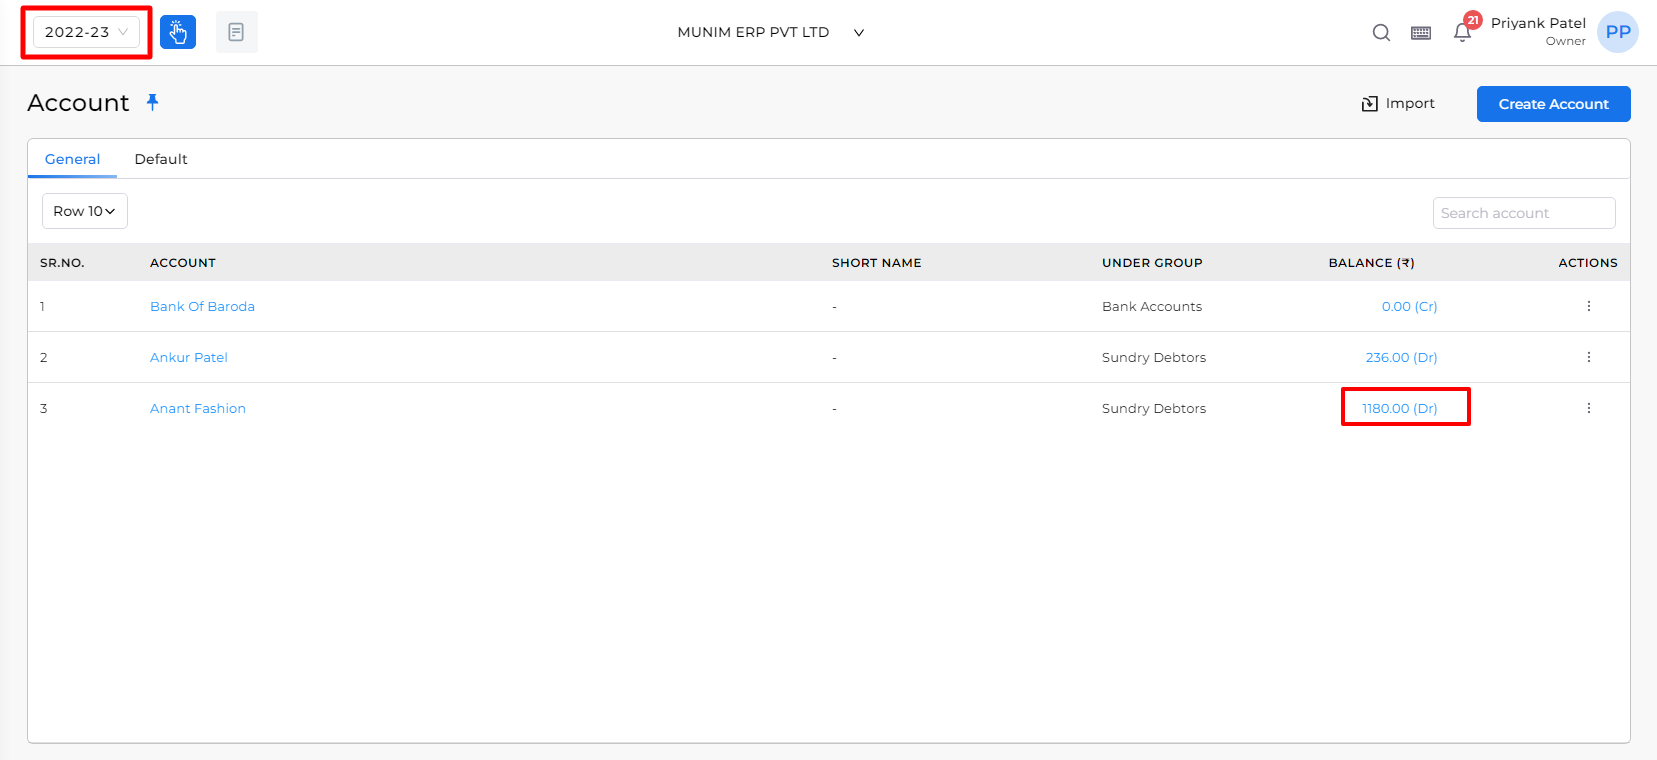The height and width of the screenshot is (760, 1657).
Task: Click the Priyank Patel profile name
Action: (1538, 23)
